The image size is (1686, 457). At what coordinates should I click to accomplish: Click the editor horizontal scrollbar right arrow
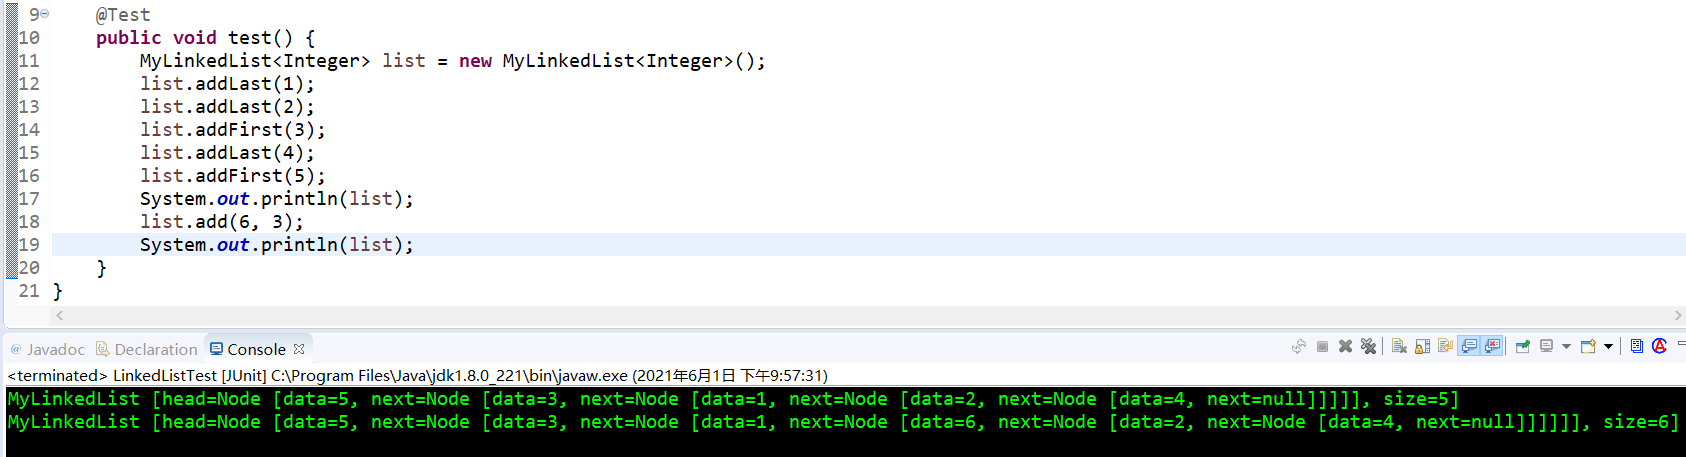click(x=1678, y=315)
